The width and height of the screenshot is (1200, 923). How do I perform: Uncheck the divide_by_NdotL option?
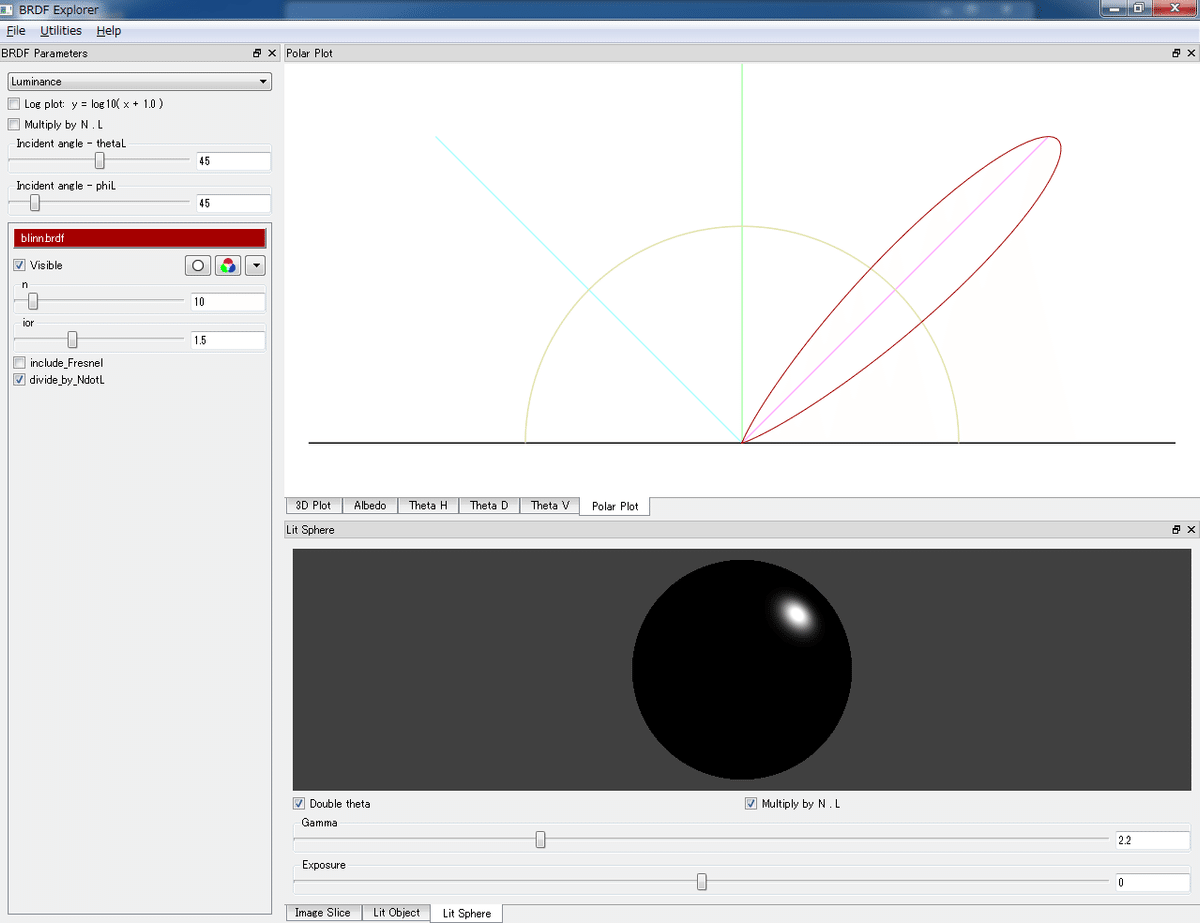[x=18, y=380]
